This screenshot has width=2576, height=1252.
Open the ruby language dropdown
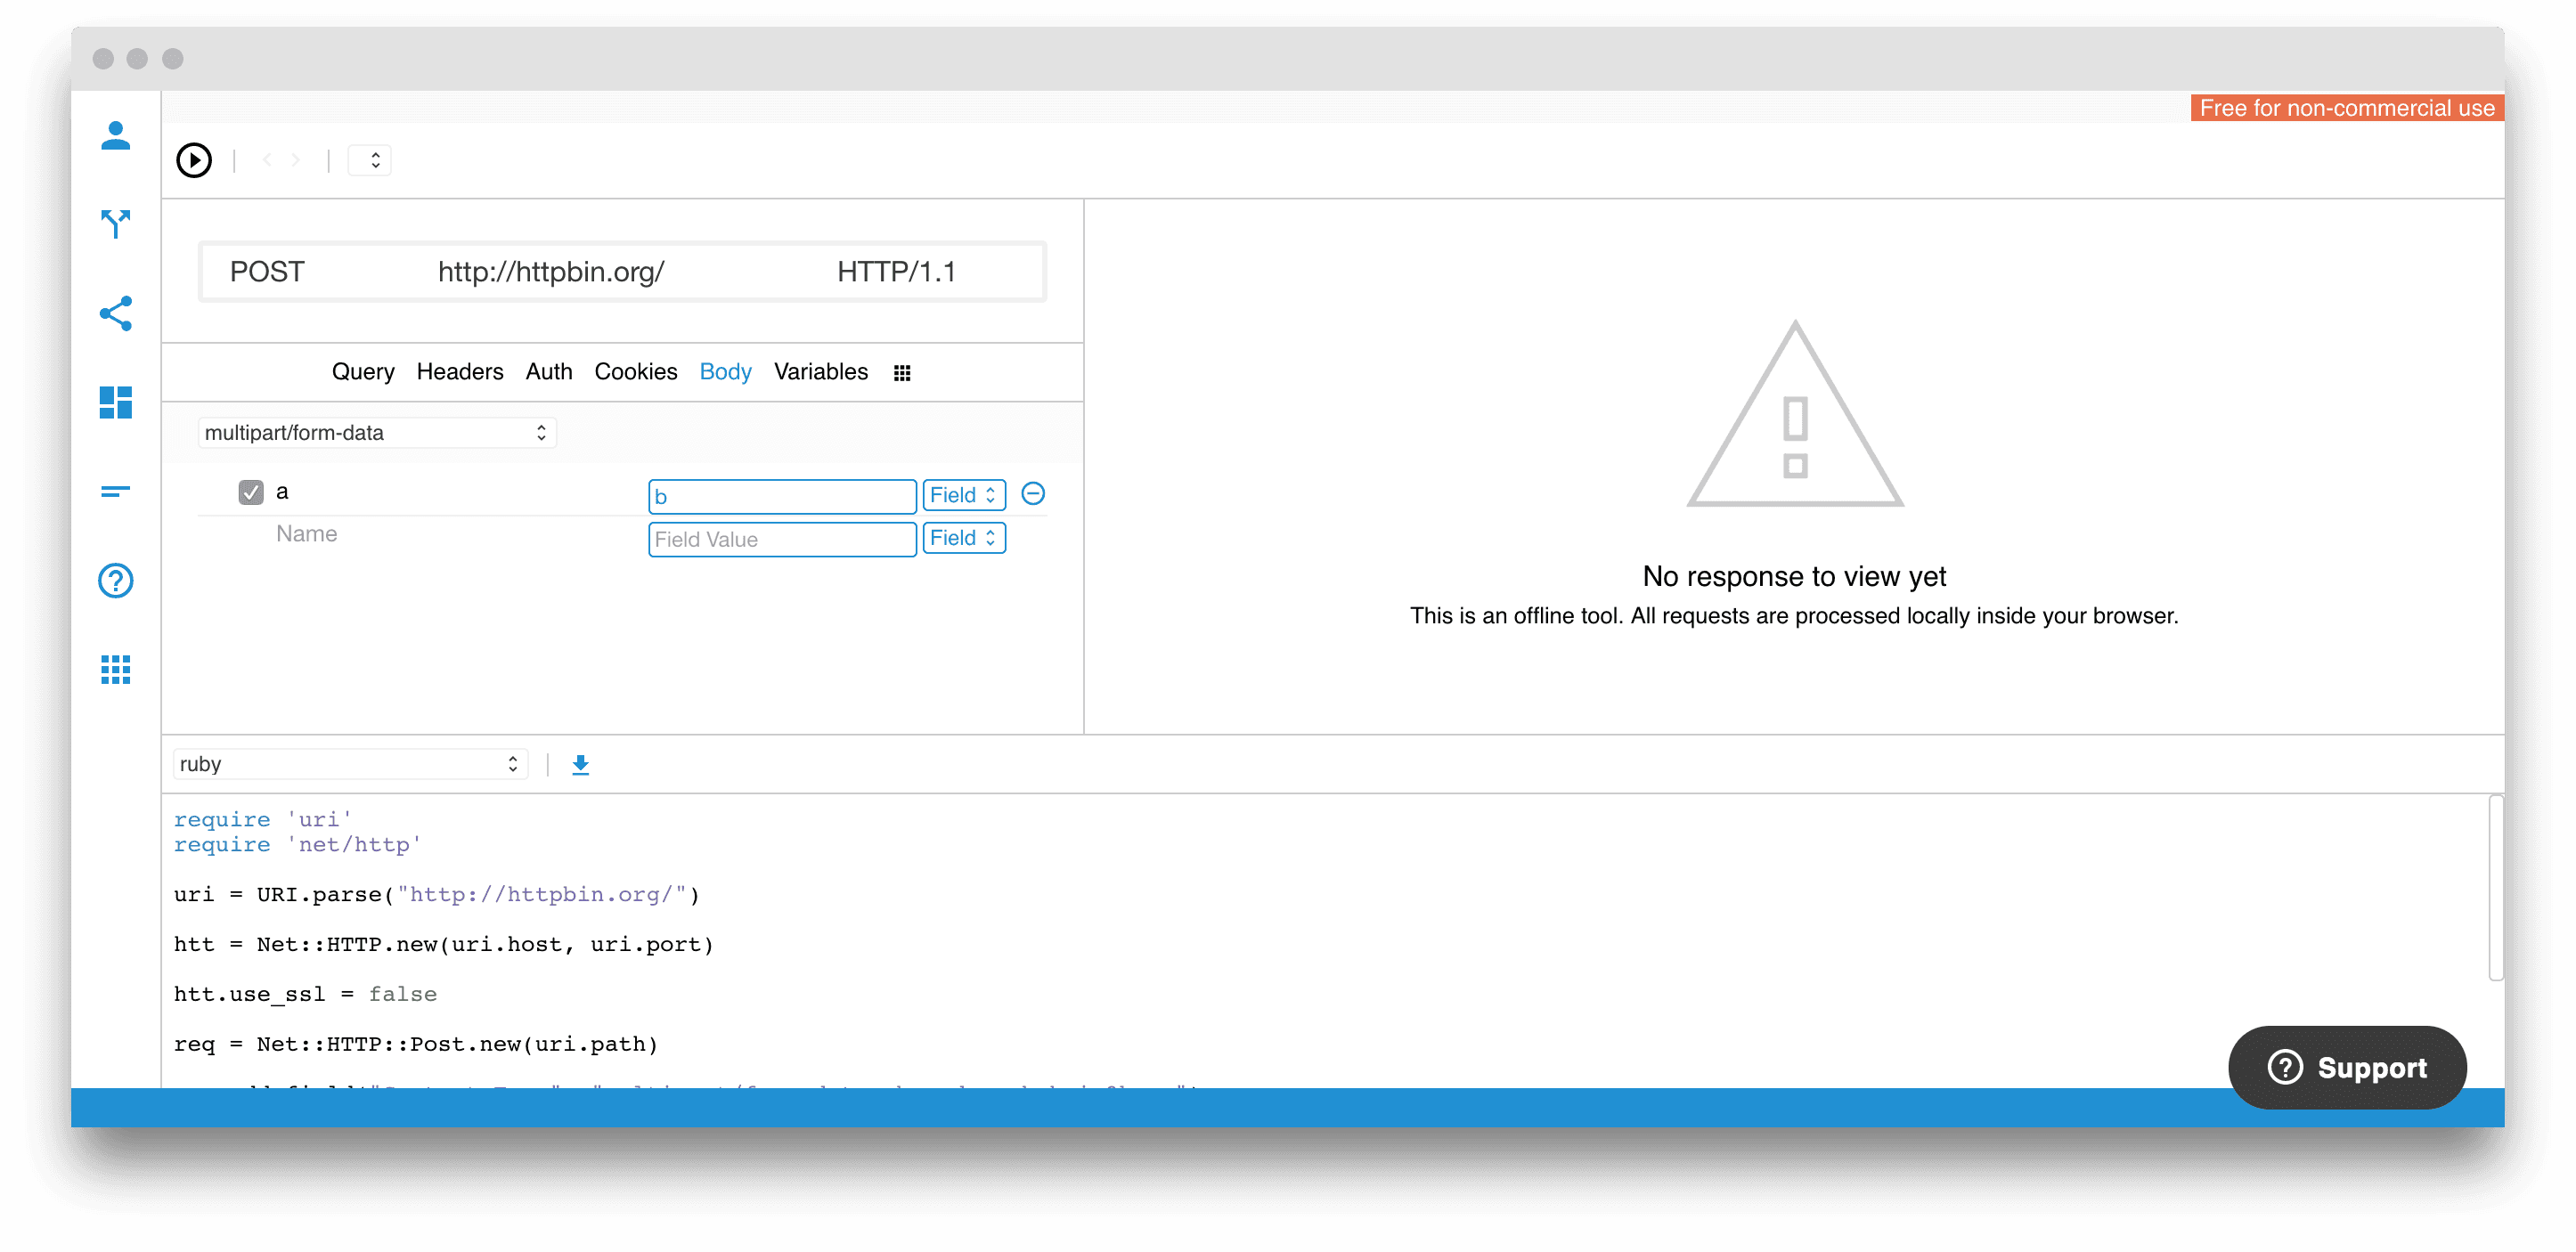pyautogui.click(x=350, y=764)
